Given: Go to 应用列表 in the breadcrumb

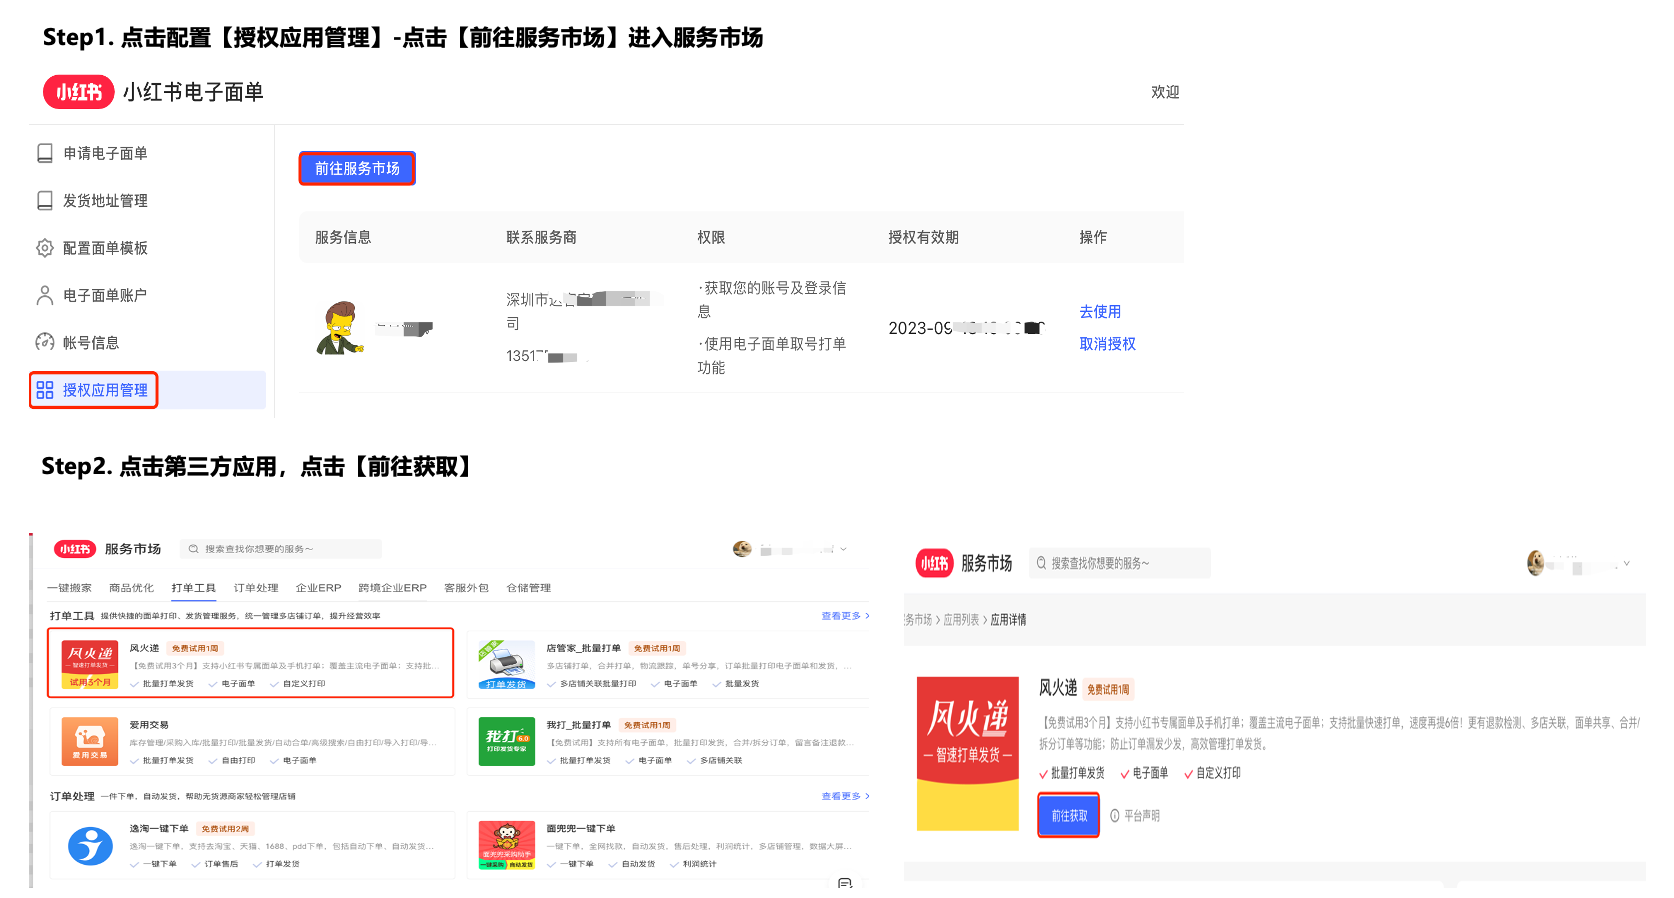Looking at the screenshot, I should pyautogui.click(x=961, y=620).
